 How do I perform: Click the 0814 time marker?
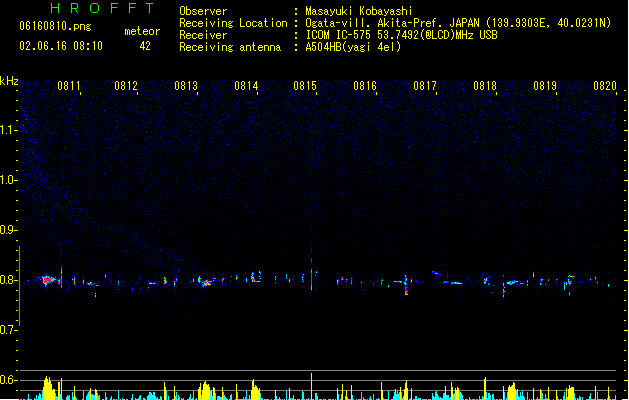246,86
